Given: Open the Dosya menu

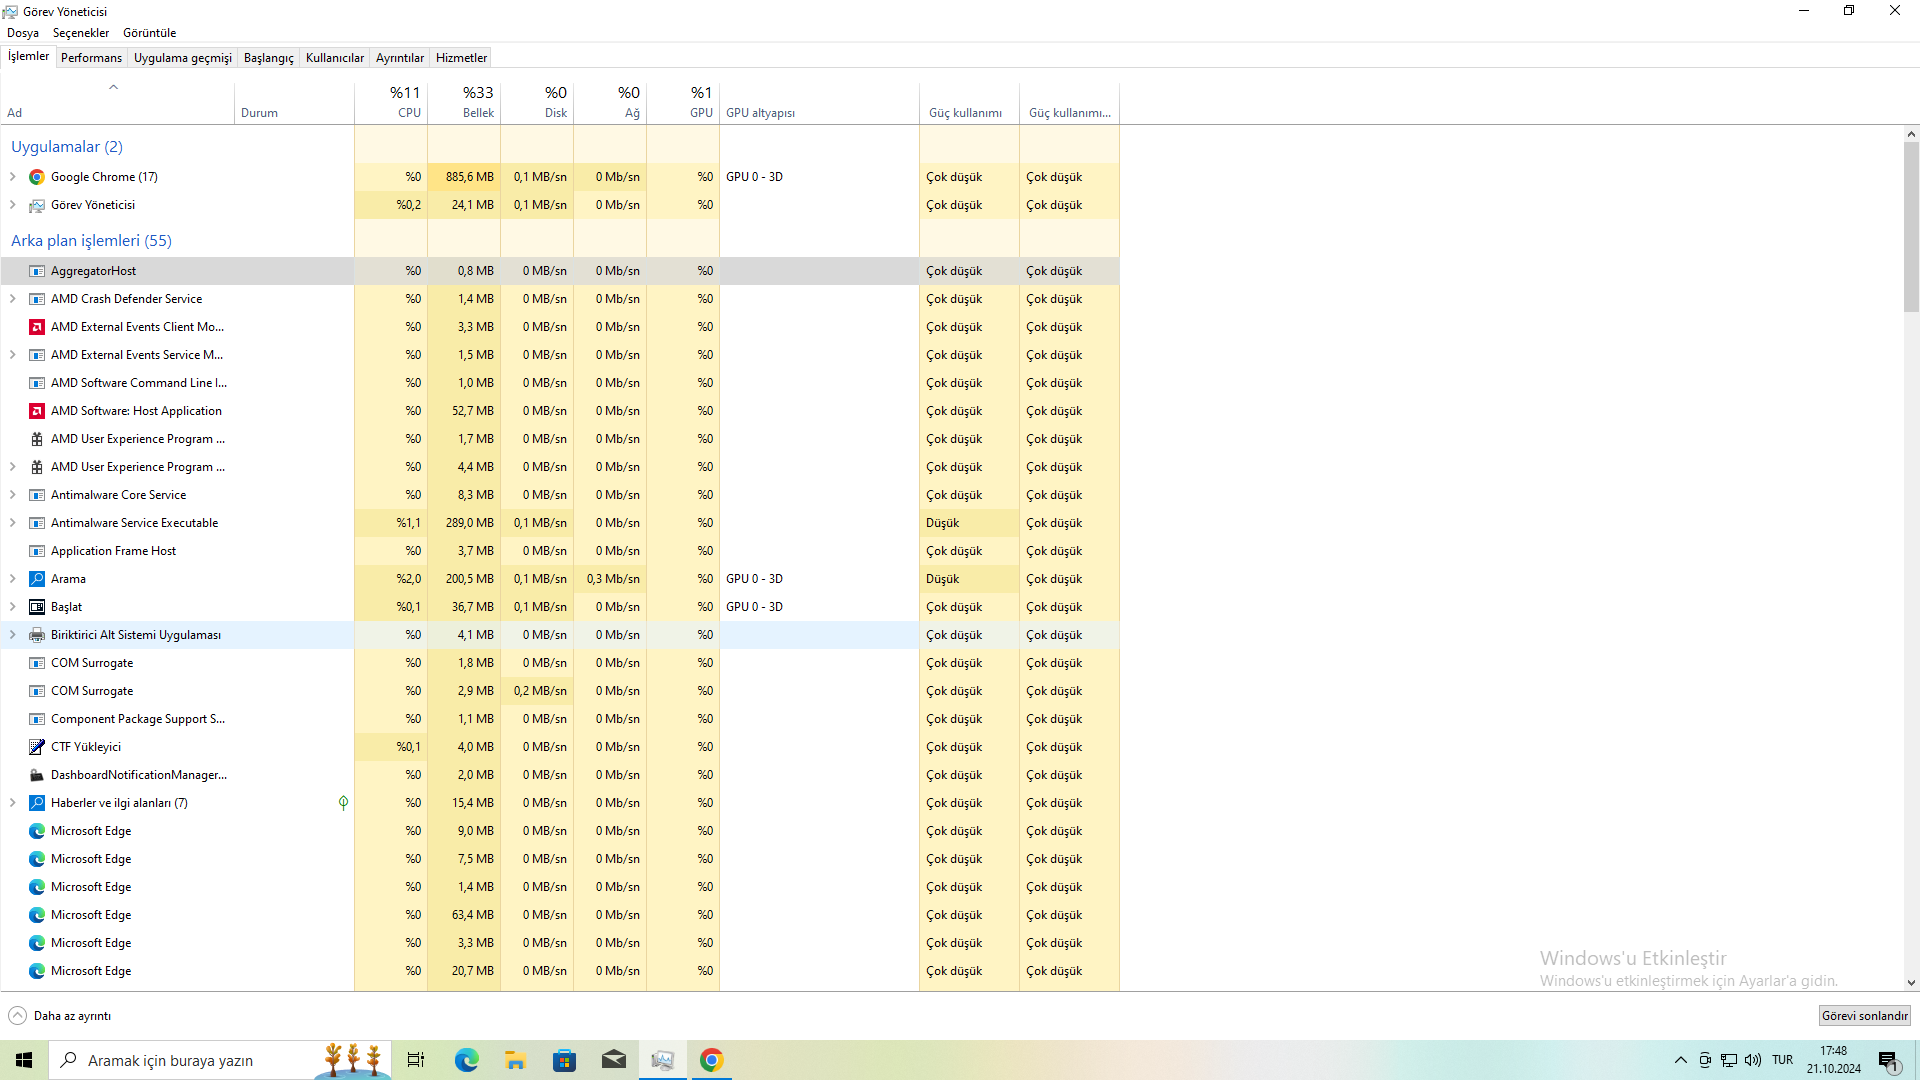Looking at the screenshot, I should coord(23,33).
